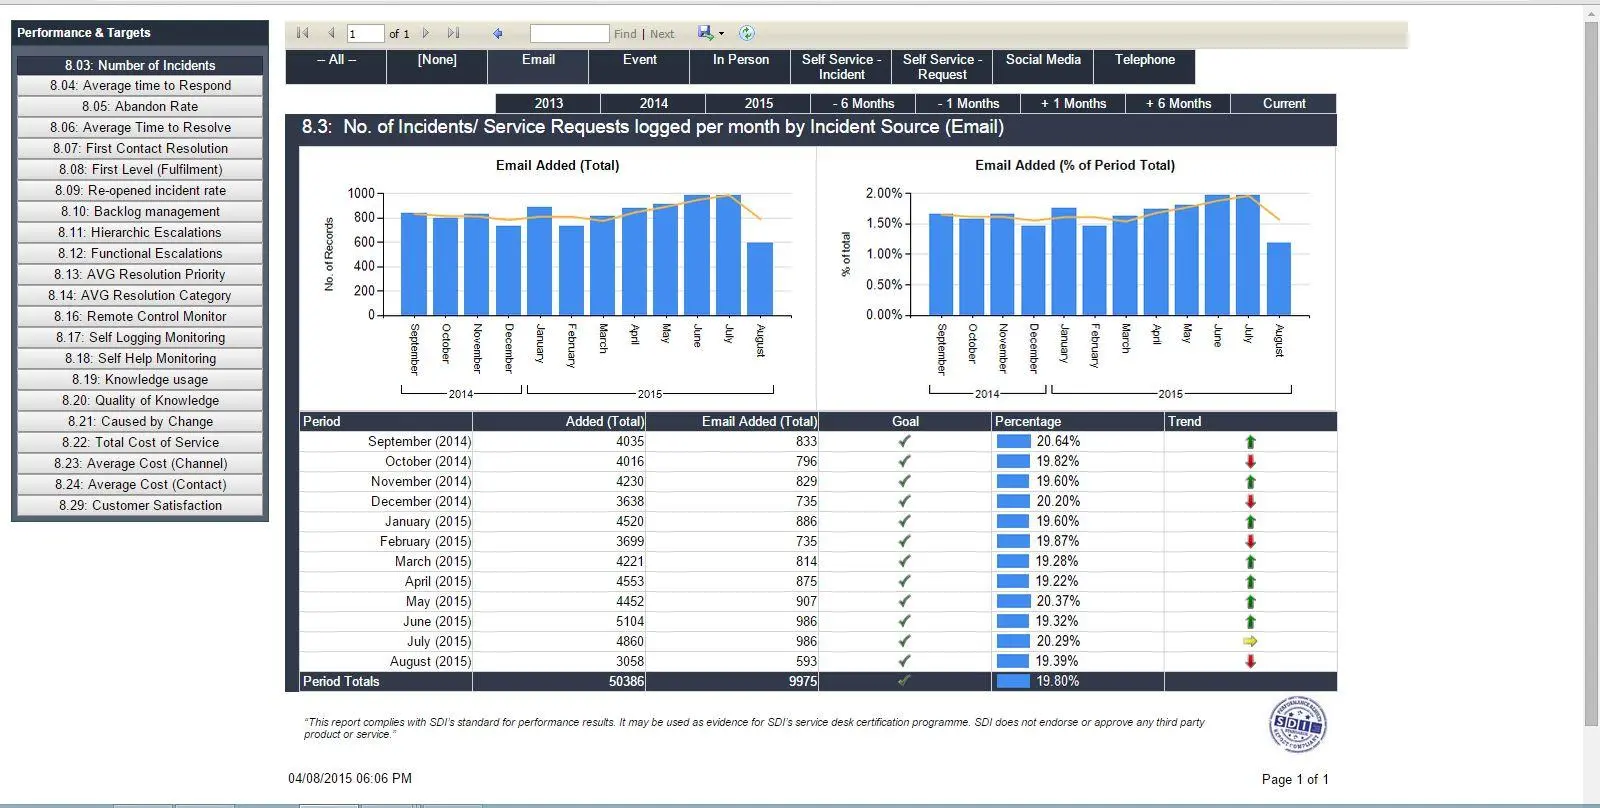This screenshot has height=808, width=1600.
Task: Refresh the report with the green arrows icon
Action: click(747, 33)
